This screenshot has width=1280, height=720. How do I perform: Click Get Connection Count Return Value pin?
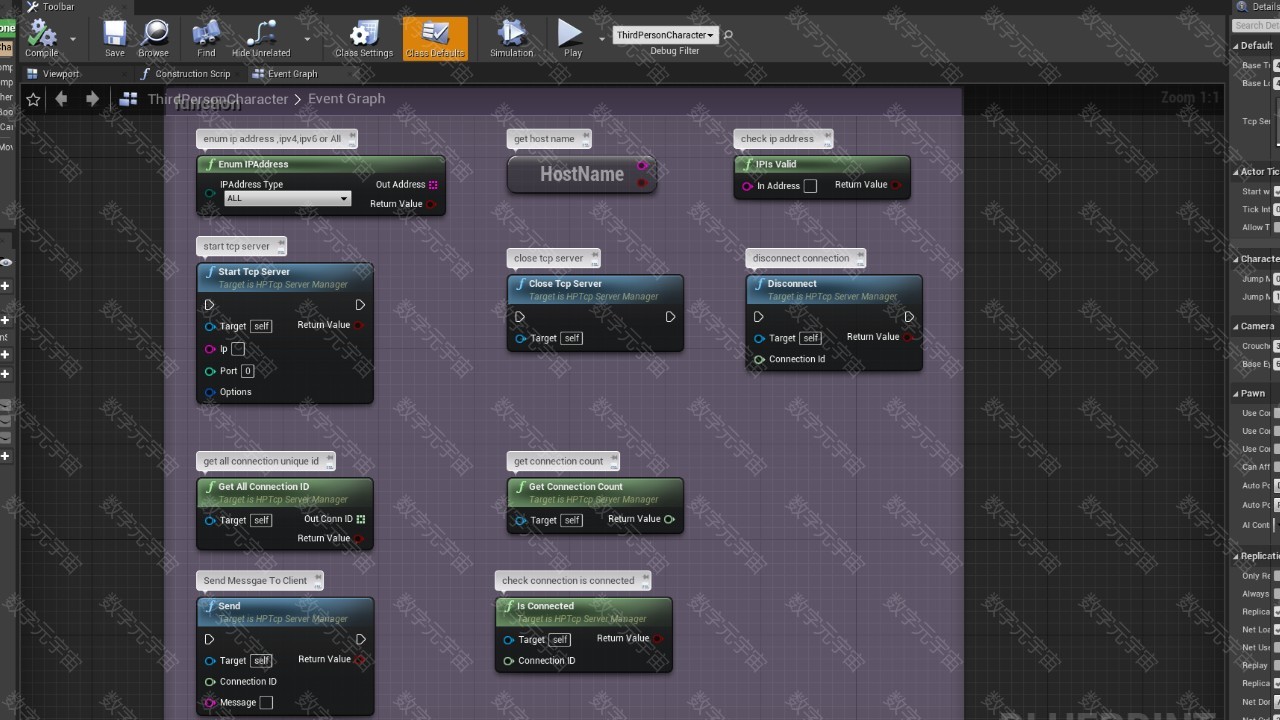tap(669, 519)
